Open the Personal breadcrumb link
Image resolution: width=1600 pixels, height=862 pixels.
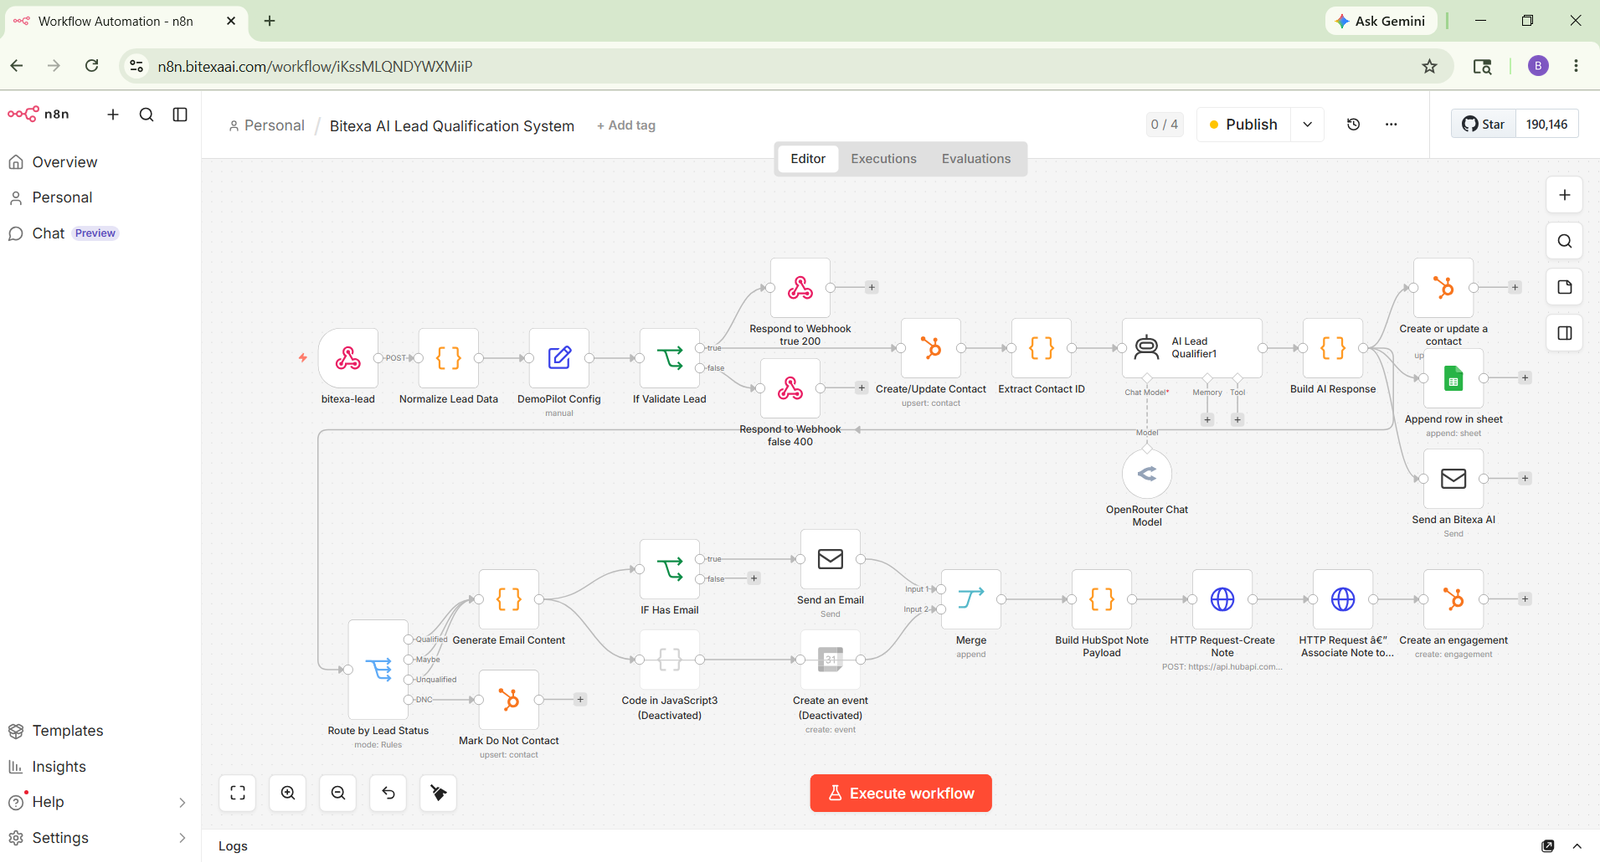[x=266, y=125]
